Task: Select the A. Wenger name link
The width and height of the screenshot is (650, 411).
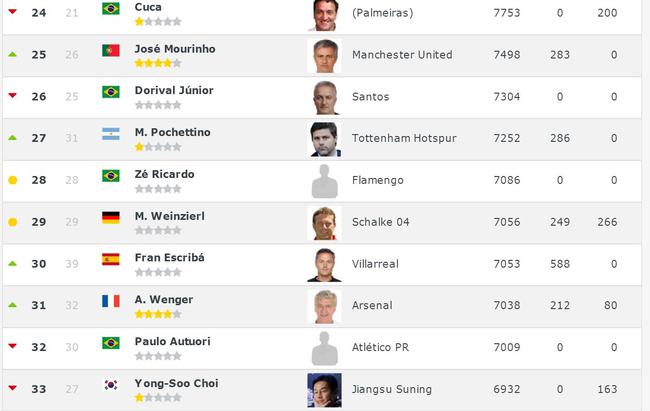Action: pos(164,299)
